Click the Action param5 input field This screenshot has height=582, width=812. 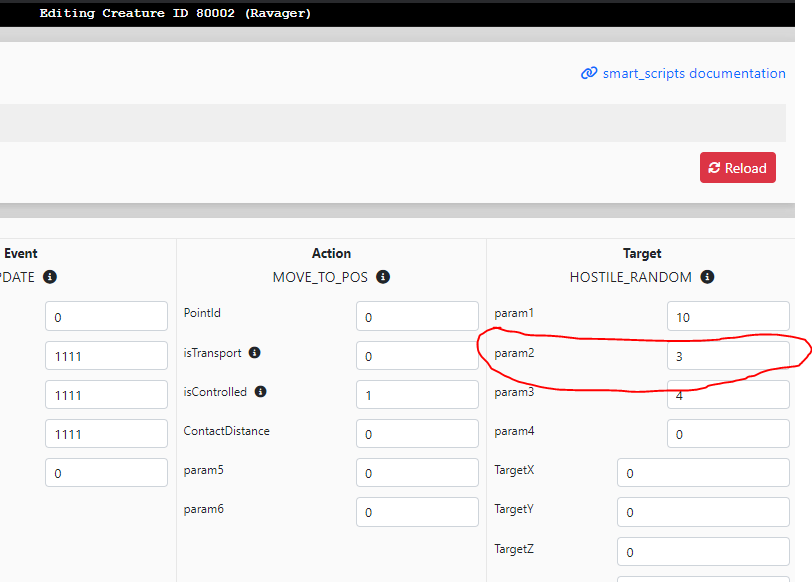(417, 472)
